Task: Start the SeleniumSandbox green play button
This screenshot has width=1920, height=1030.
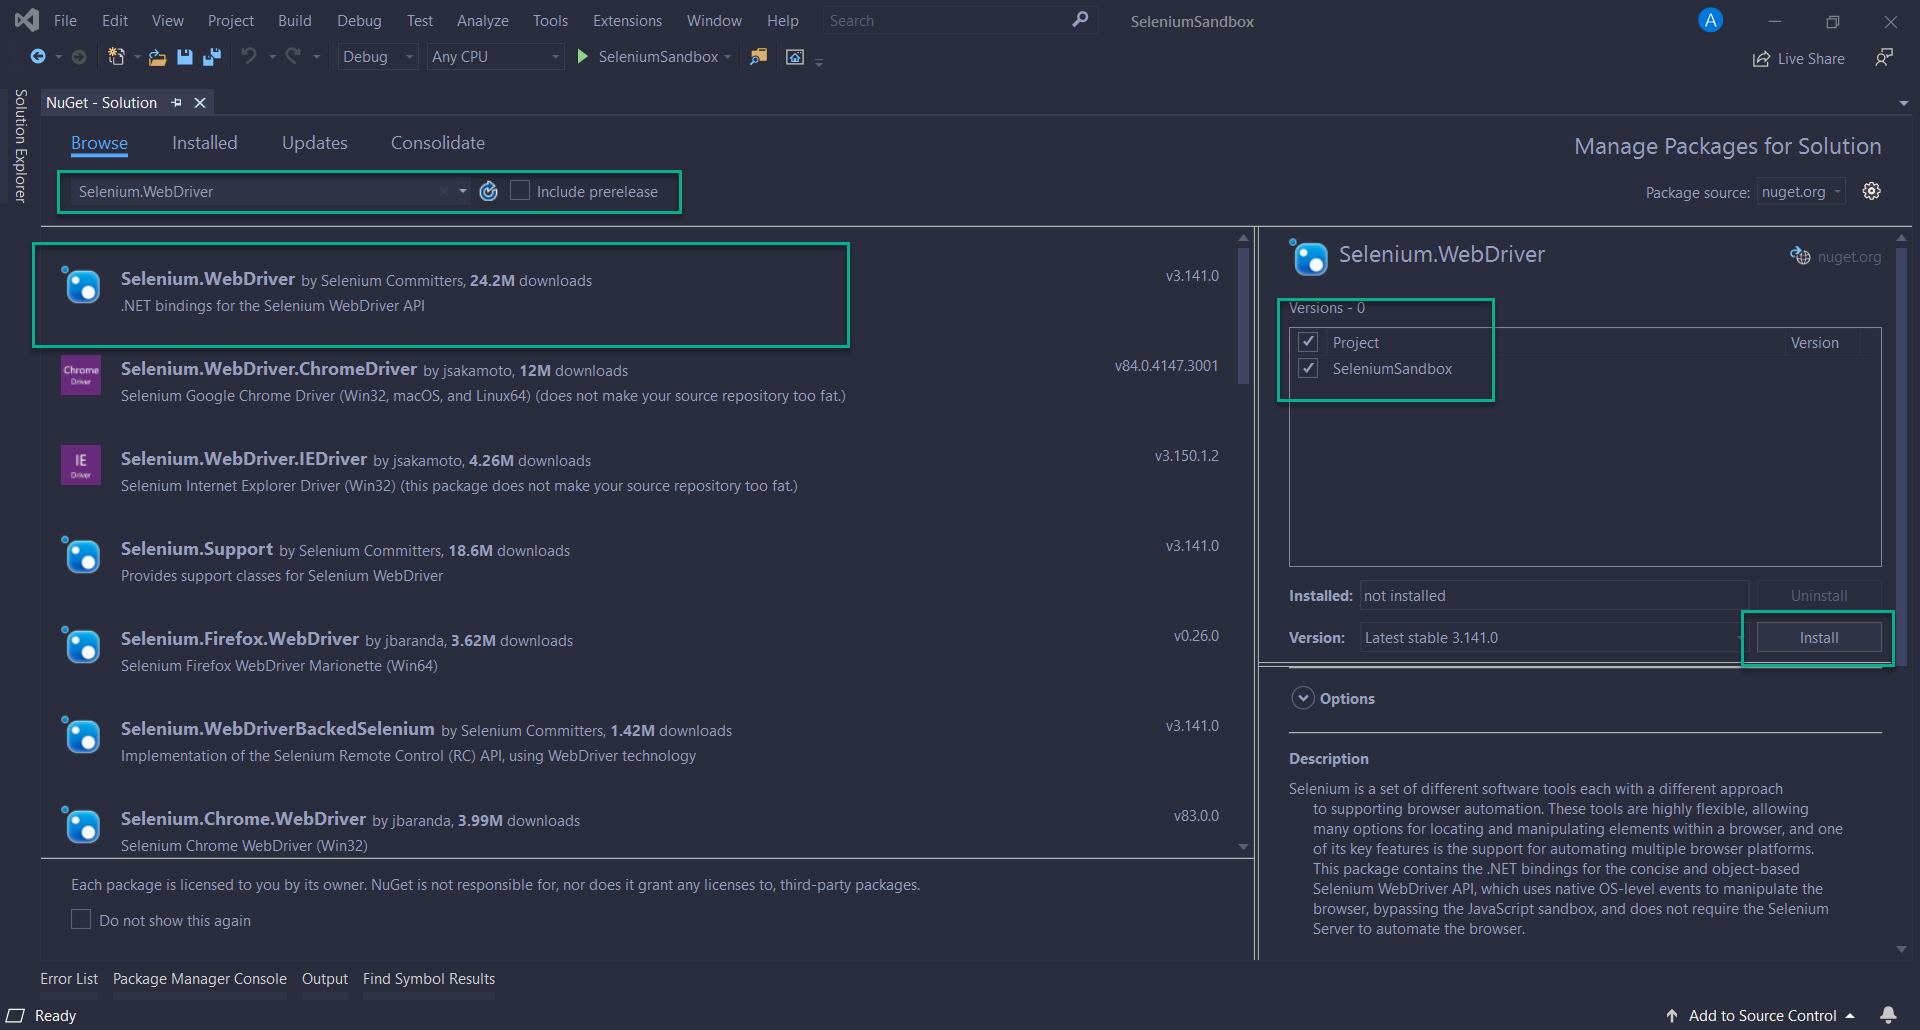Action: click(583, 57)
